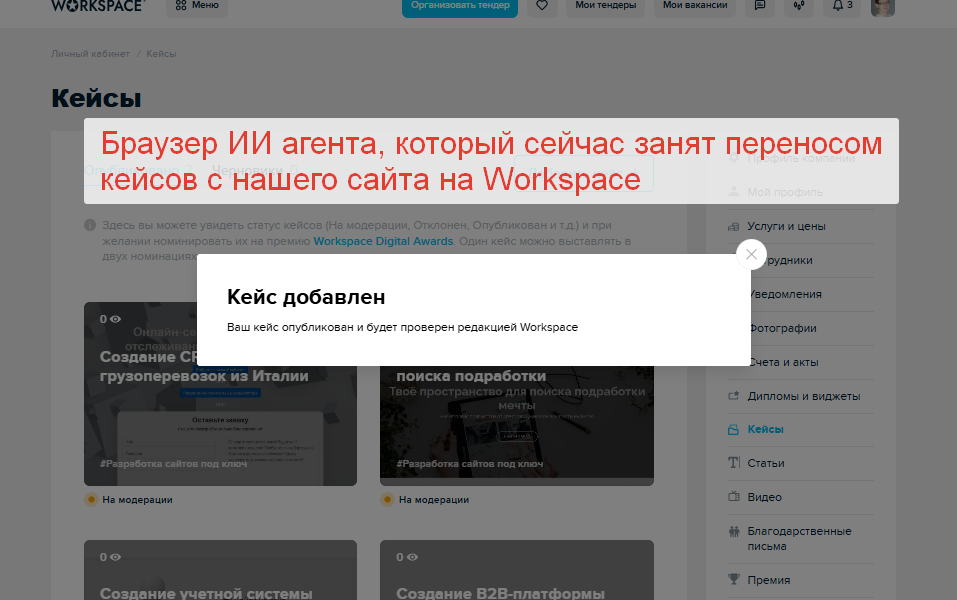The height and width of the screenshot is (600, 957).
Task: Open 'Мой профиль' in the sidebar
Action: (x=785, y=192)
